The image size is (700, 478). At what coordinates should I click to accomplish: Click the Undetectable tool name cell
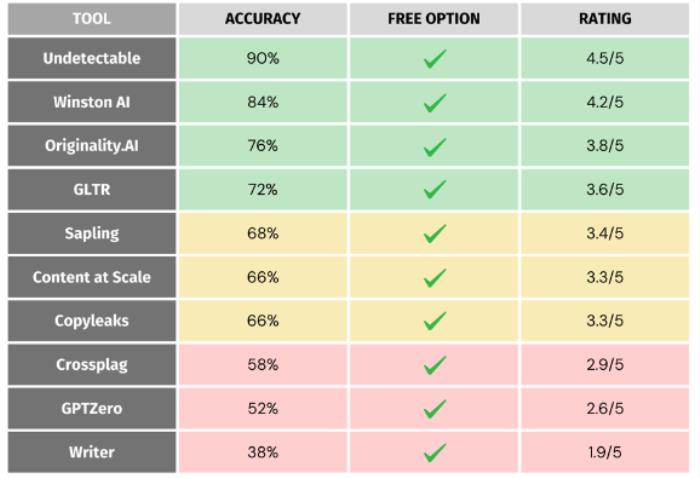click(92, 58)
